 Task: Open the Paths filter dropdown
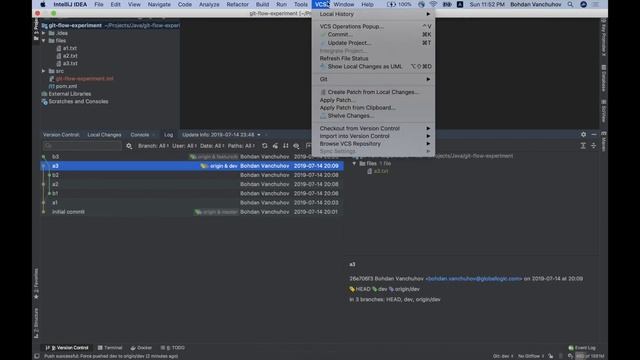click(x=241, y=146)
